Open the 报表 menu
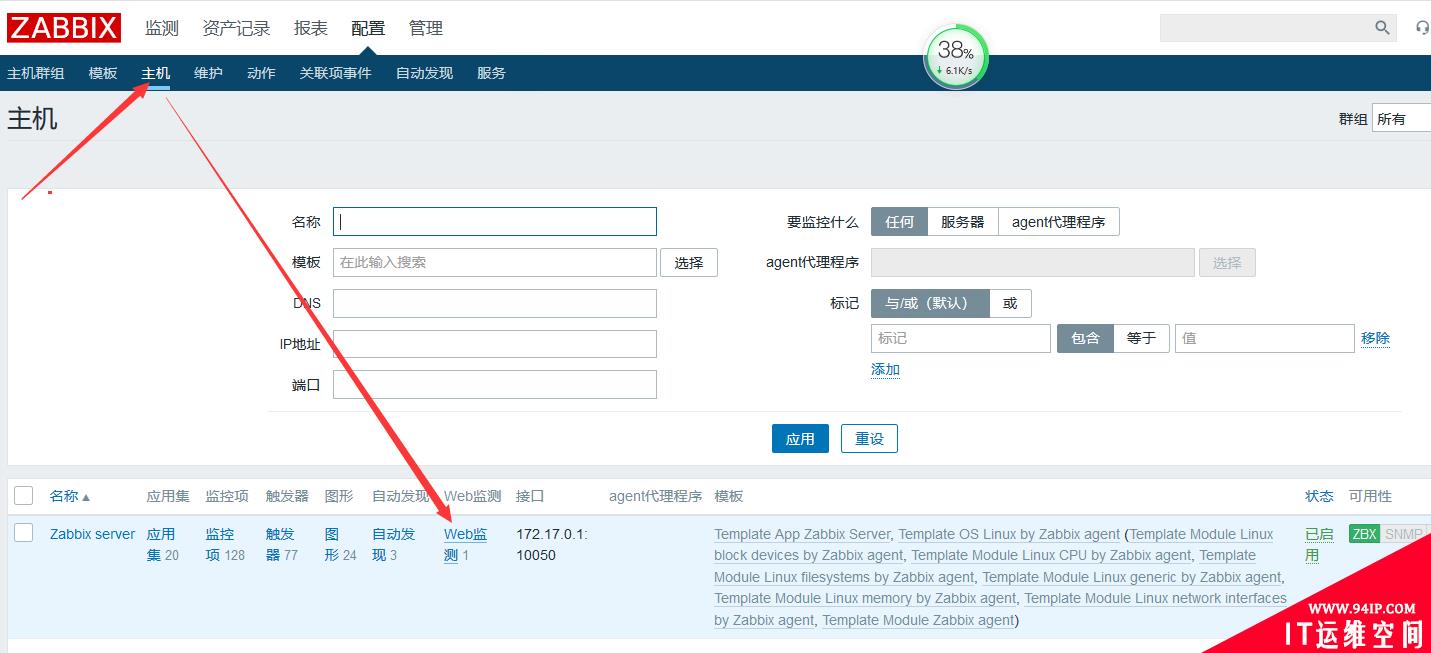Image resolution: width=1431 pixels, height=653 pixels. pyautogui.click(x=311, y=28)
